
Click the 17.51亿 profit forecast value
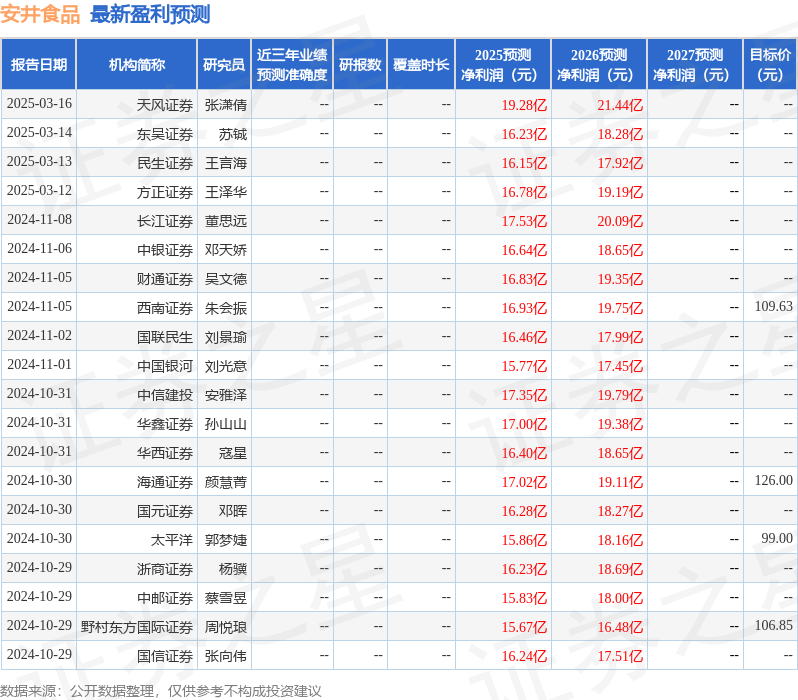(620, 656)
